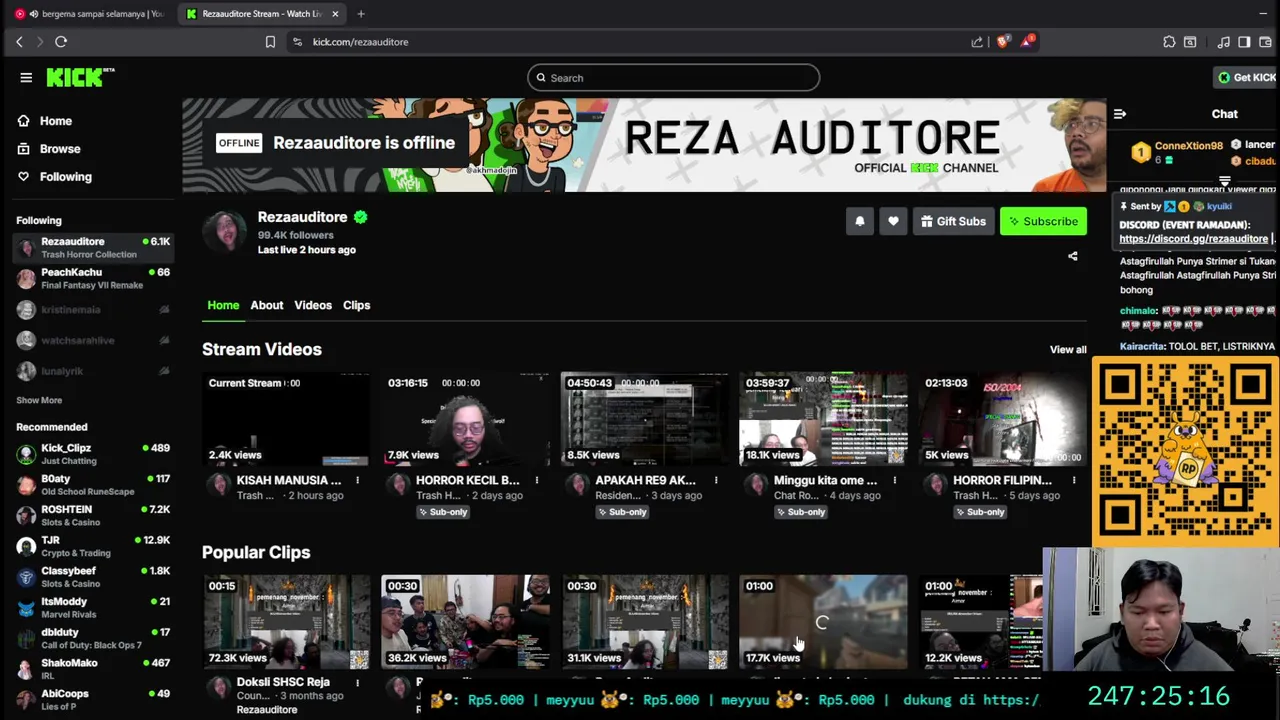Open ShakoMako recommended channel
1280x720 pixels.
[93, 669]
